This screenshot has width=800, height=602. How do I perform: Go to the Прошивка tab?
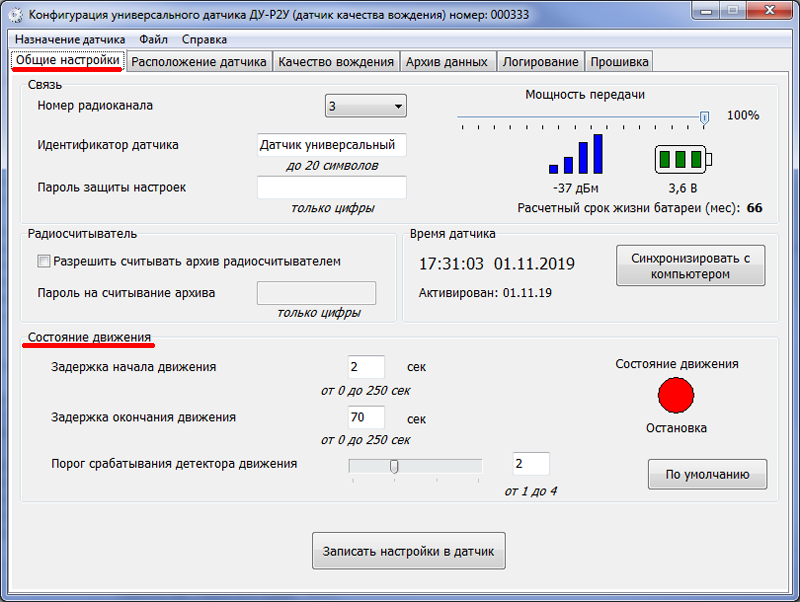point(619,62)
